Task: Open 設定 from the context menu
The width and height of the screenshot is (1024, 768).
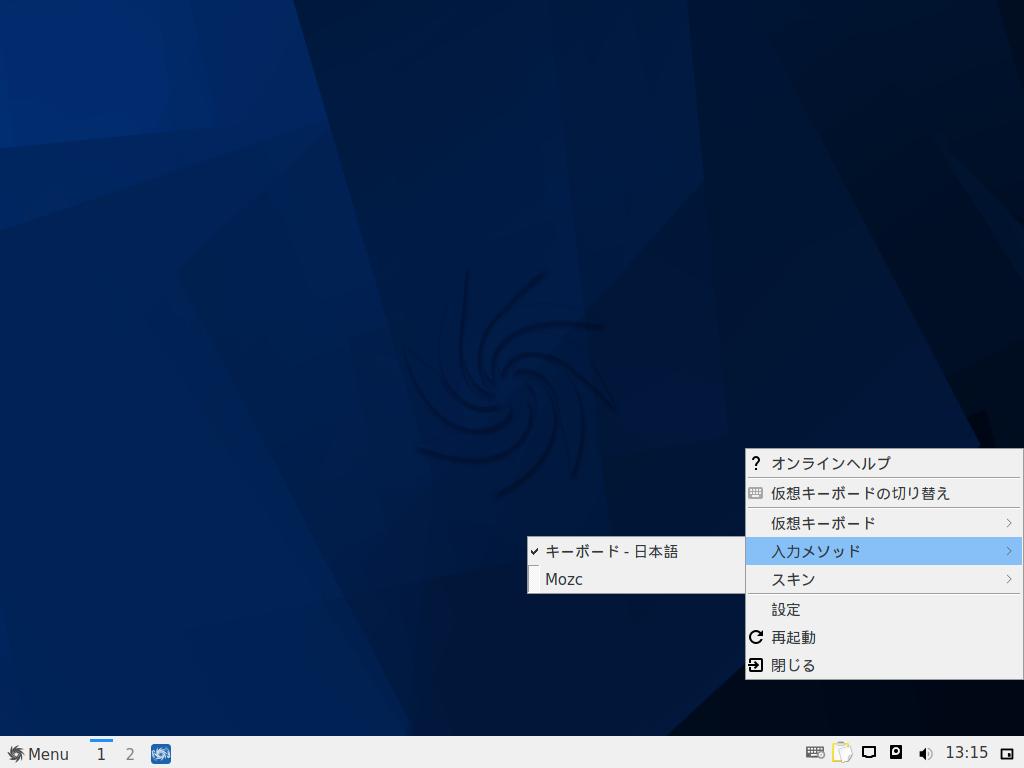Action: 786,609
